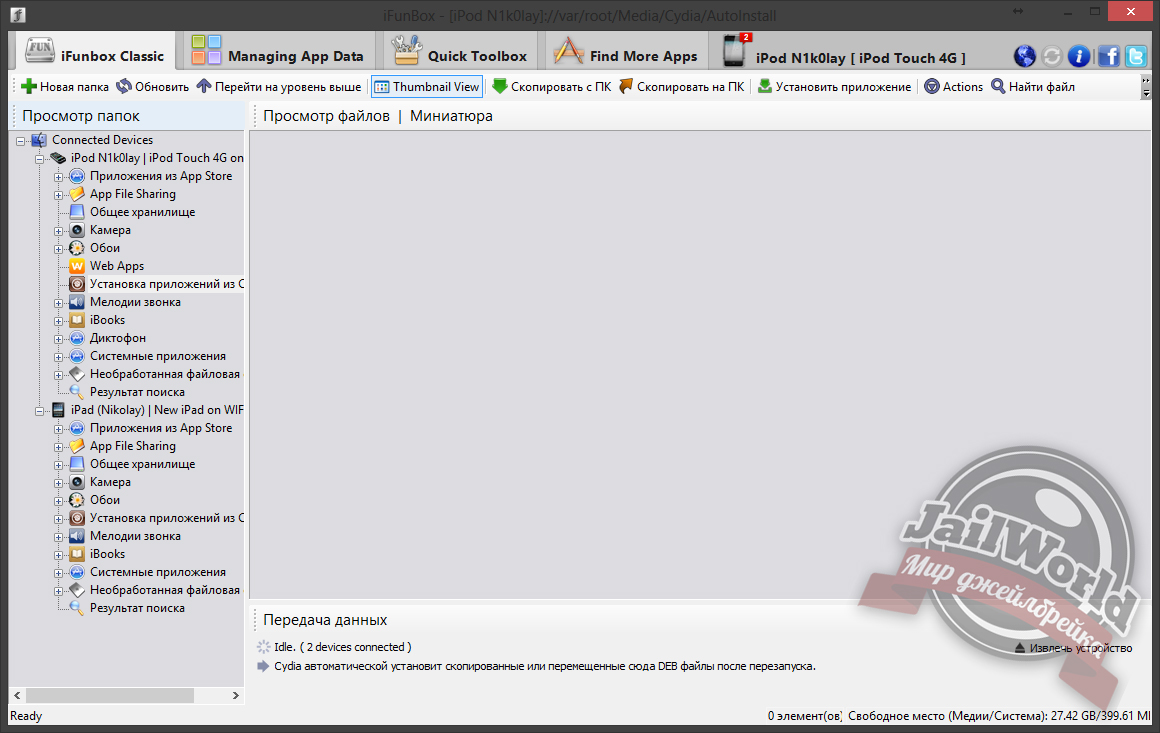Click folder tree scrollbar right arrow
1160x733 pixels.
(x=236, y=695)
